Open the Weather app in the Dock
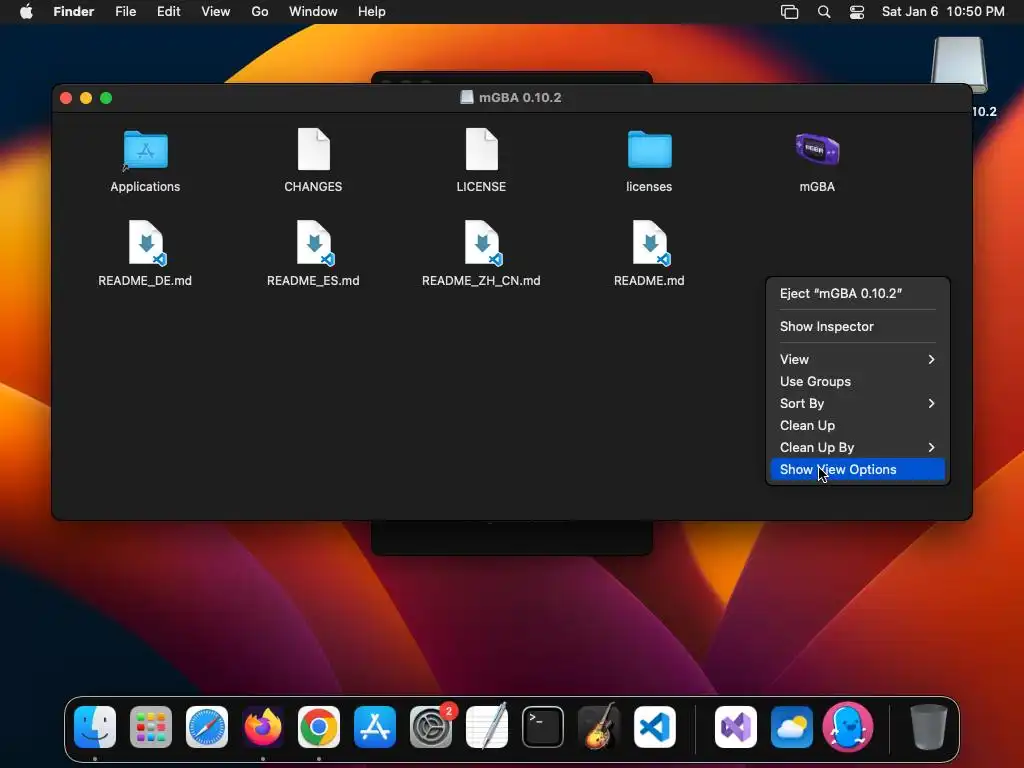This screenshot has width=1024, height=768. tap(792, 727)
